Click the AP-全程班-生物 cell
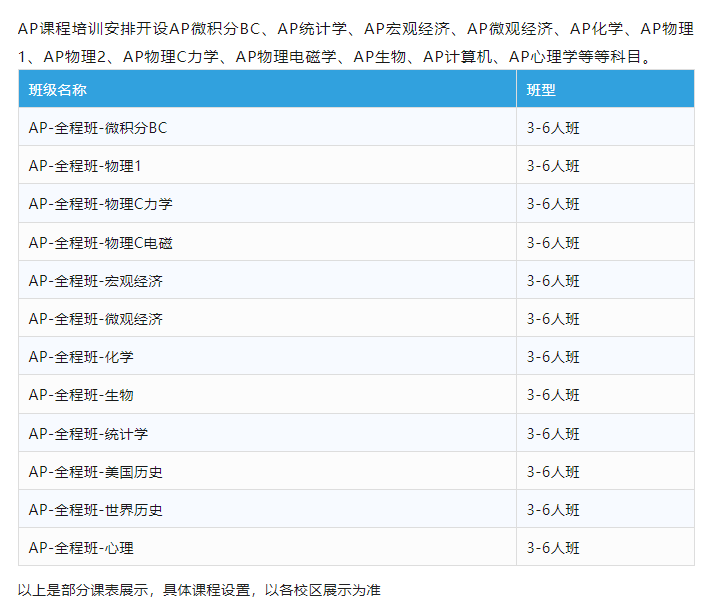 pos(268,395)
